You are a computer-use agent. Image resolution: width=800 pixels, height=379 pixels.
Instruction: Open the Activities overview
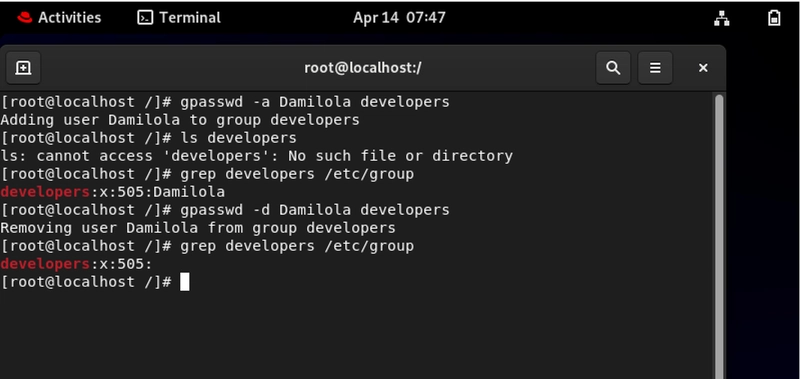59,18
